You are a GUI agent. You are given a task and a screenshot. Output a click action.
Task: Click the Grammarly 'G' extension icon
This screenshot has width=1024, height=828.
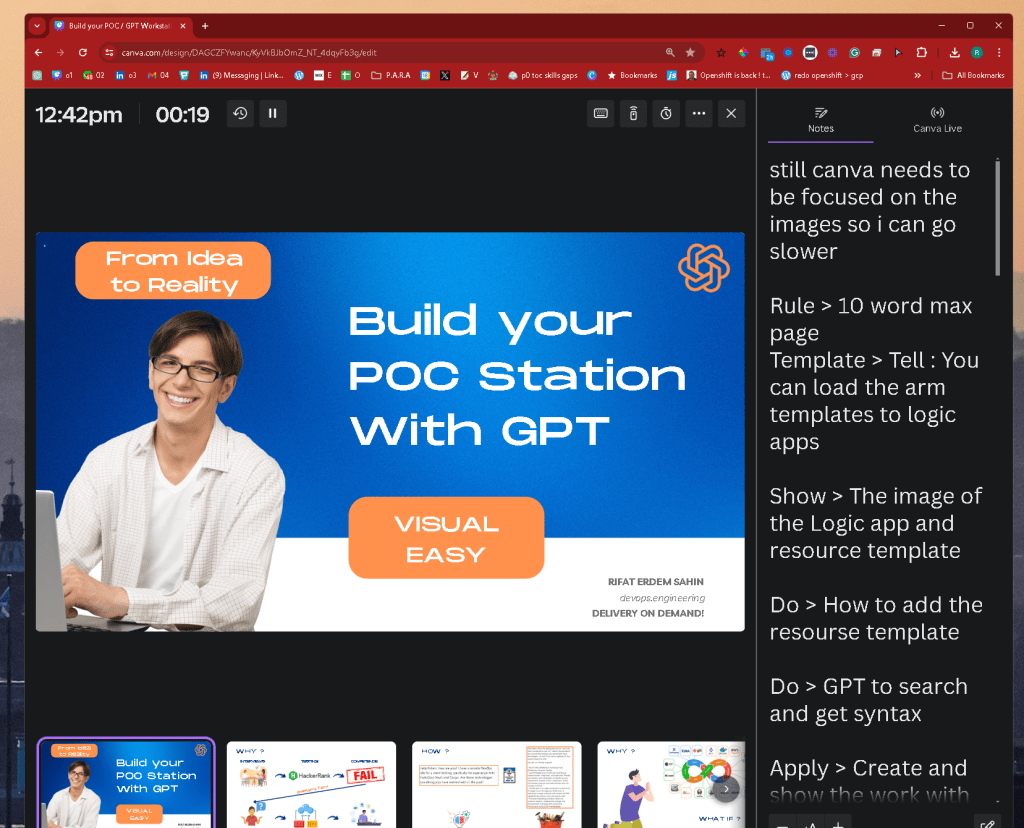(x=854, y=52)
